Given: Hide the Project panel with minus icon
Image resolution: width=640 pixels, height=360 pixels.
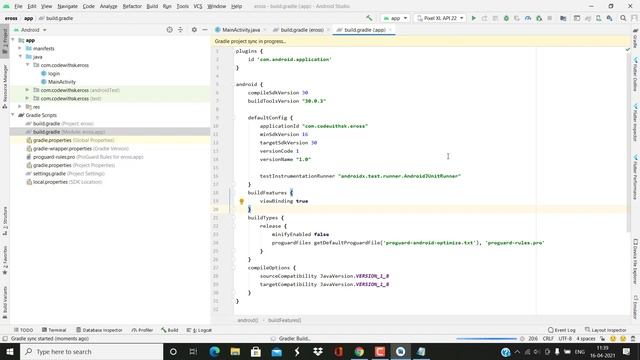Looking at the screenshot, I should 205,30.
